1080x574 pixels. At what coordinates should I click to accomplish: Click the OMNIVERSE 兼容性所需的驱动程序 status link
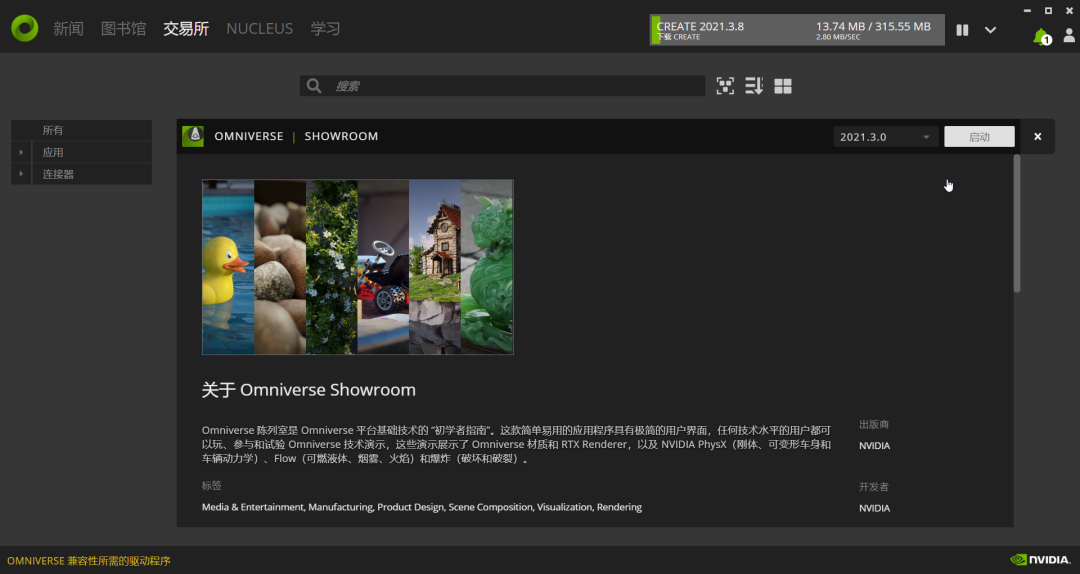click(89, 561)
